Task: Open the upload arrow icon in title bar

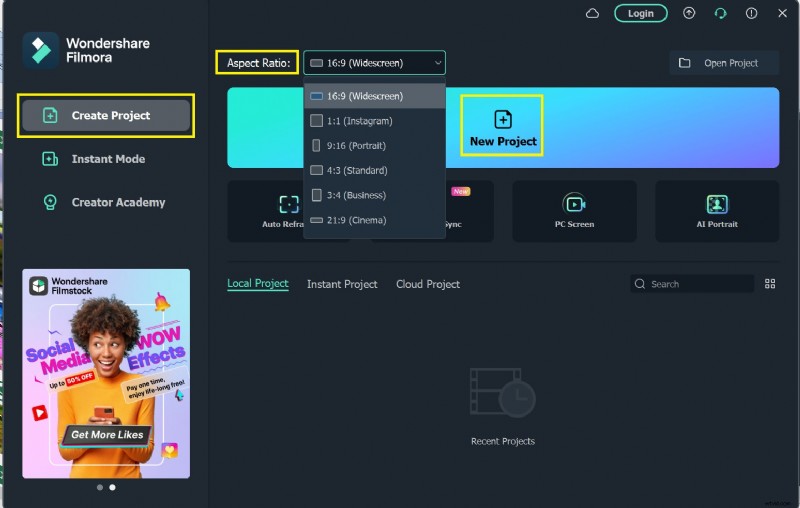Action: click(689, 13)
